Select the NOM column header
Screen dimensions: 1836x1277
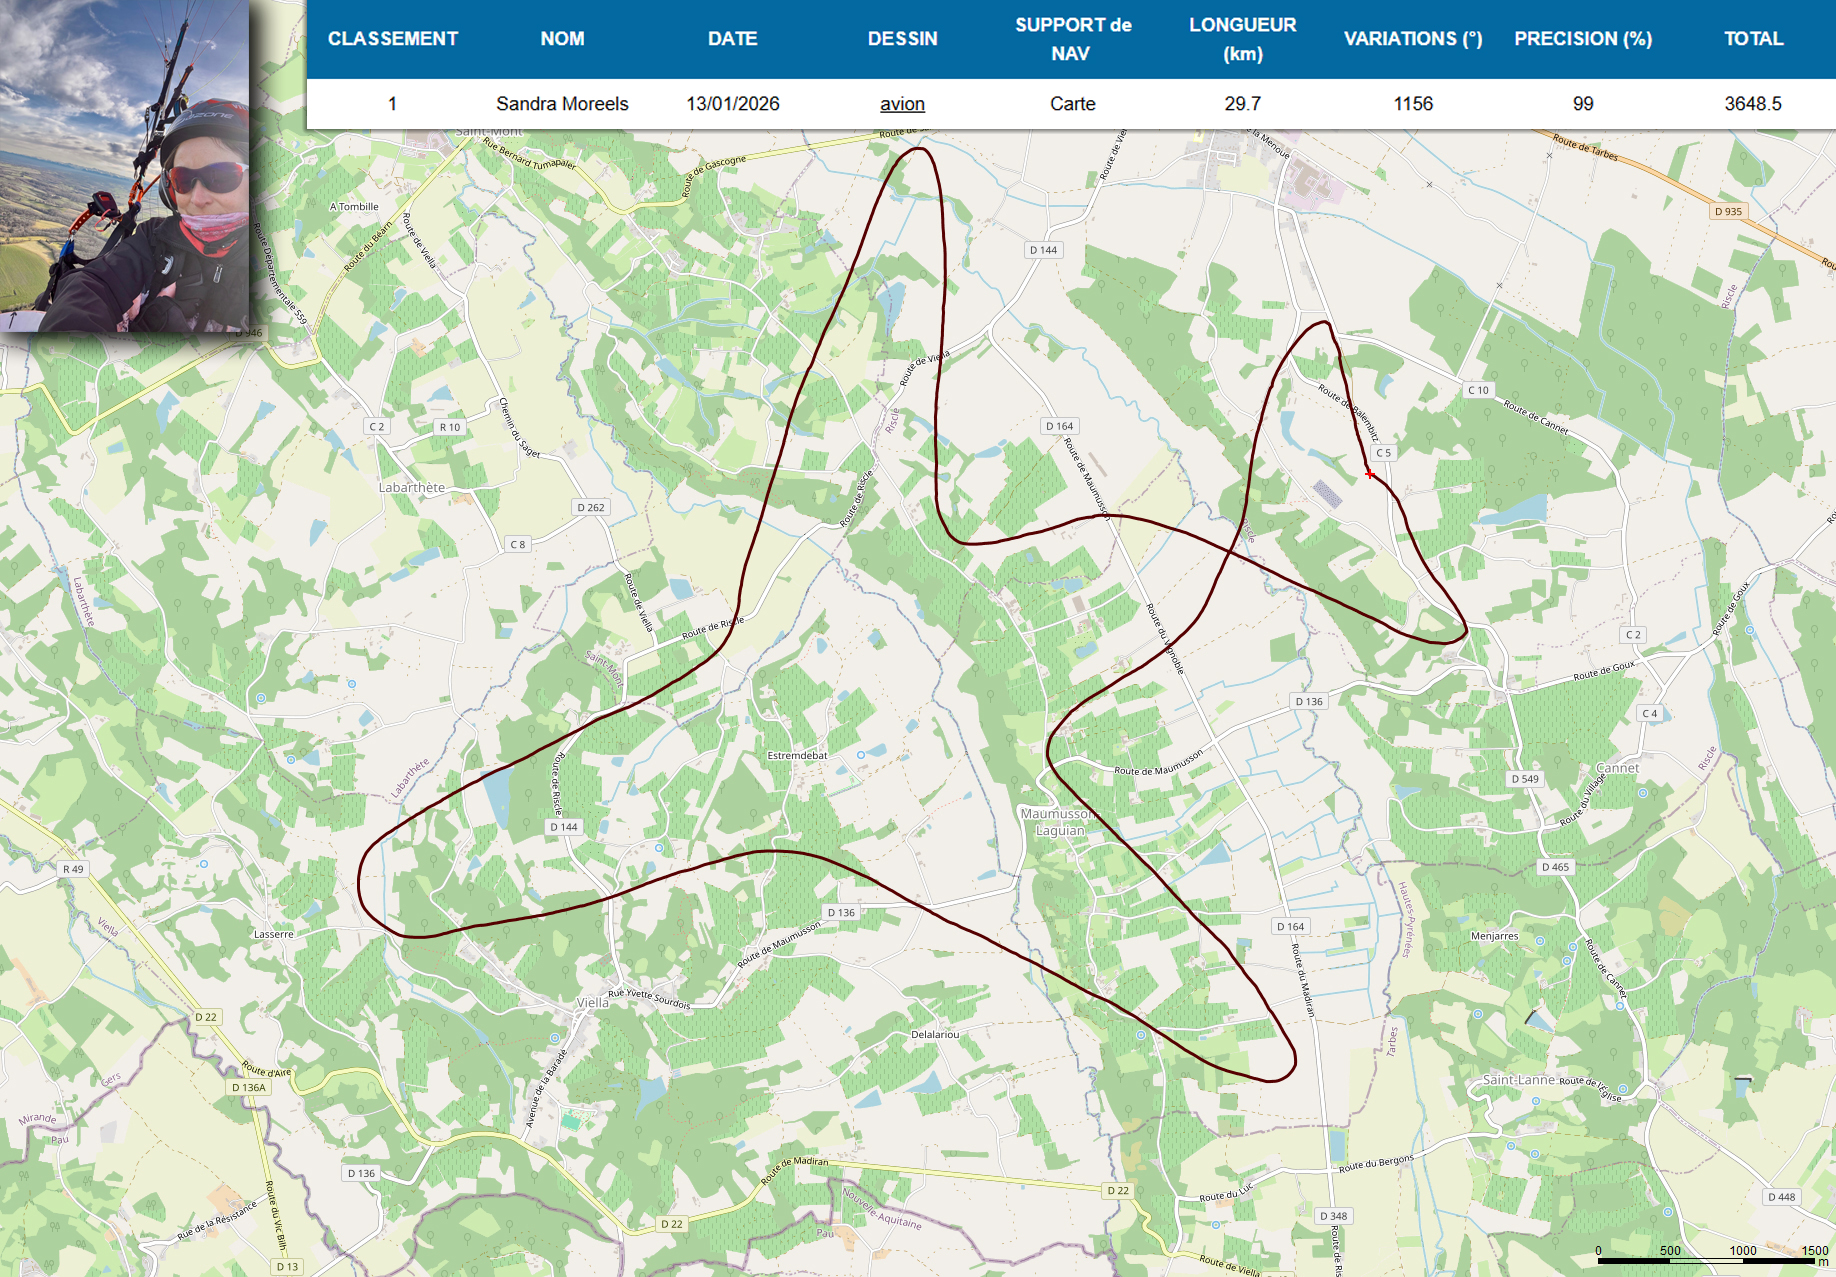click(562, 39)
